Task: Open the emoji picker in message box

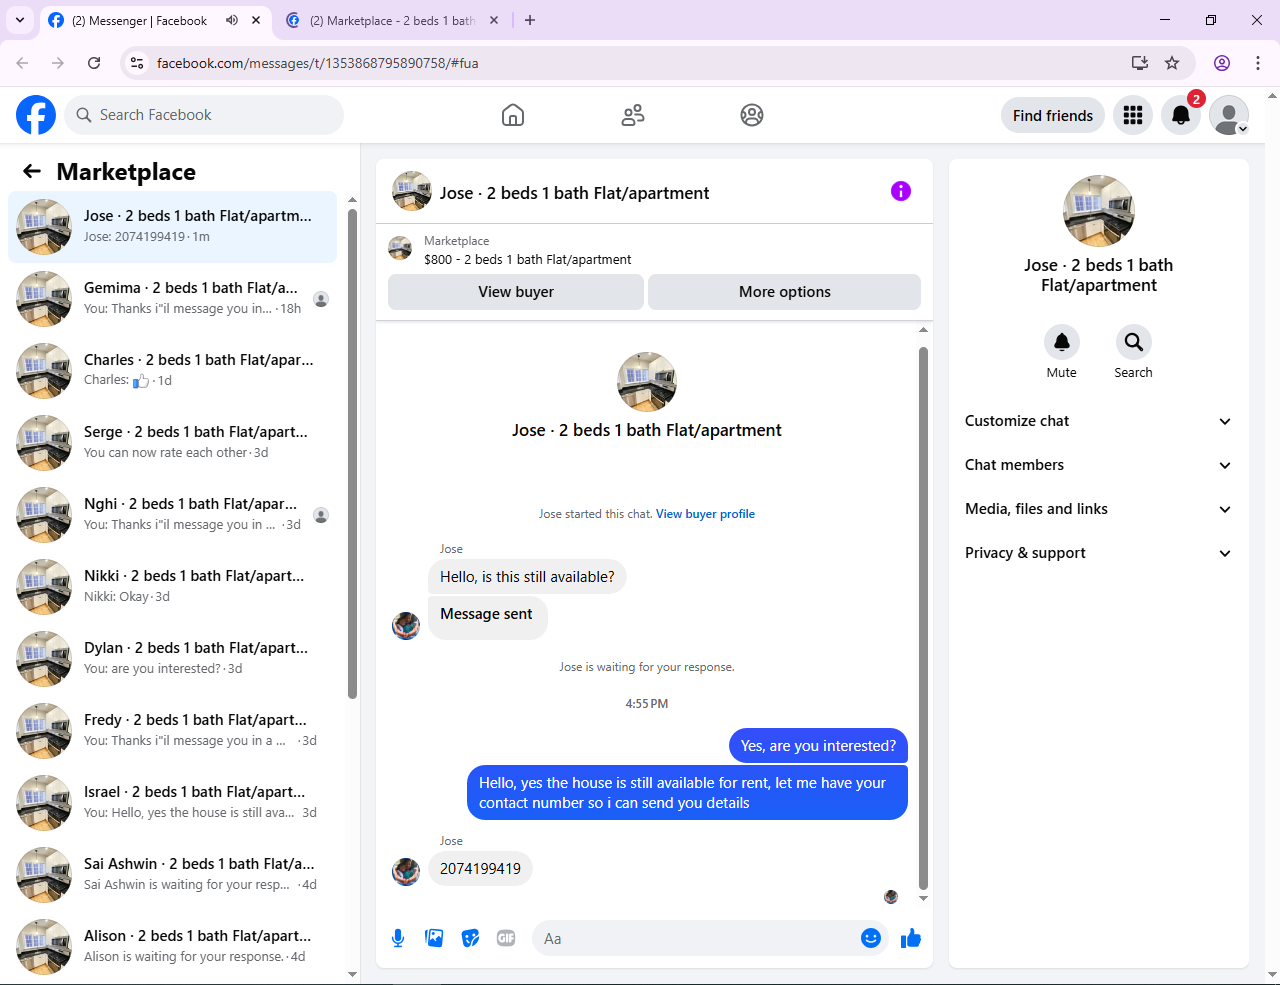Action: coord(871,938)
